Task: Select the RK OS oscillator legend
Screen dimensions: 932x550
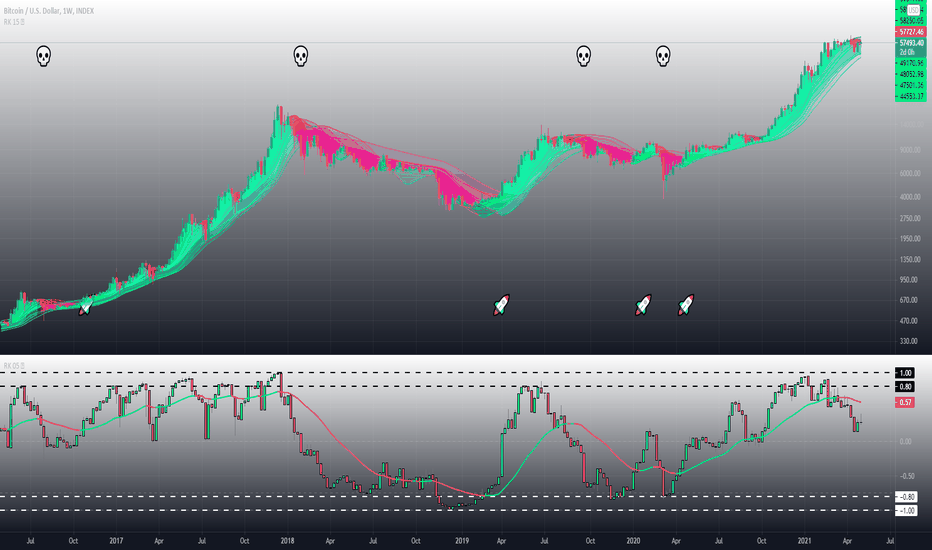Action: pyautogui.click(x=14, y=366)
